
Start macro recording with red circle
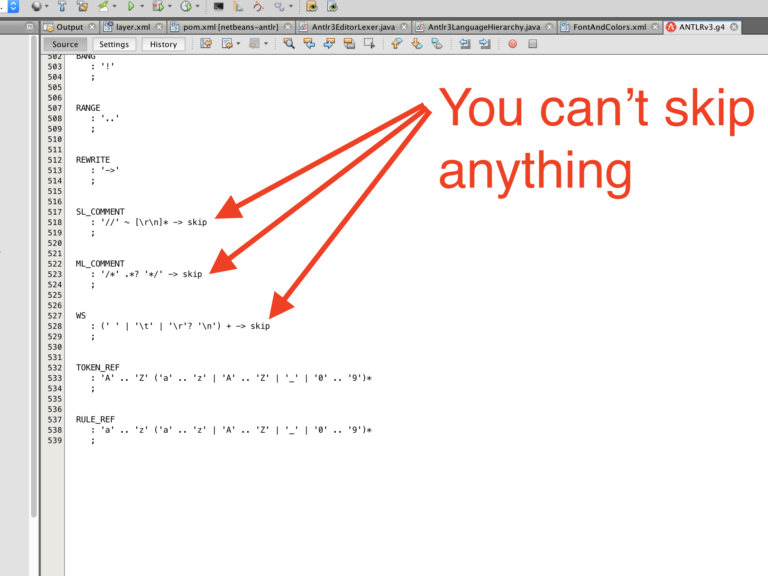pyautogui.click(x=512, y=44)
